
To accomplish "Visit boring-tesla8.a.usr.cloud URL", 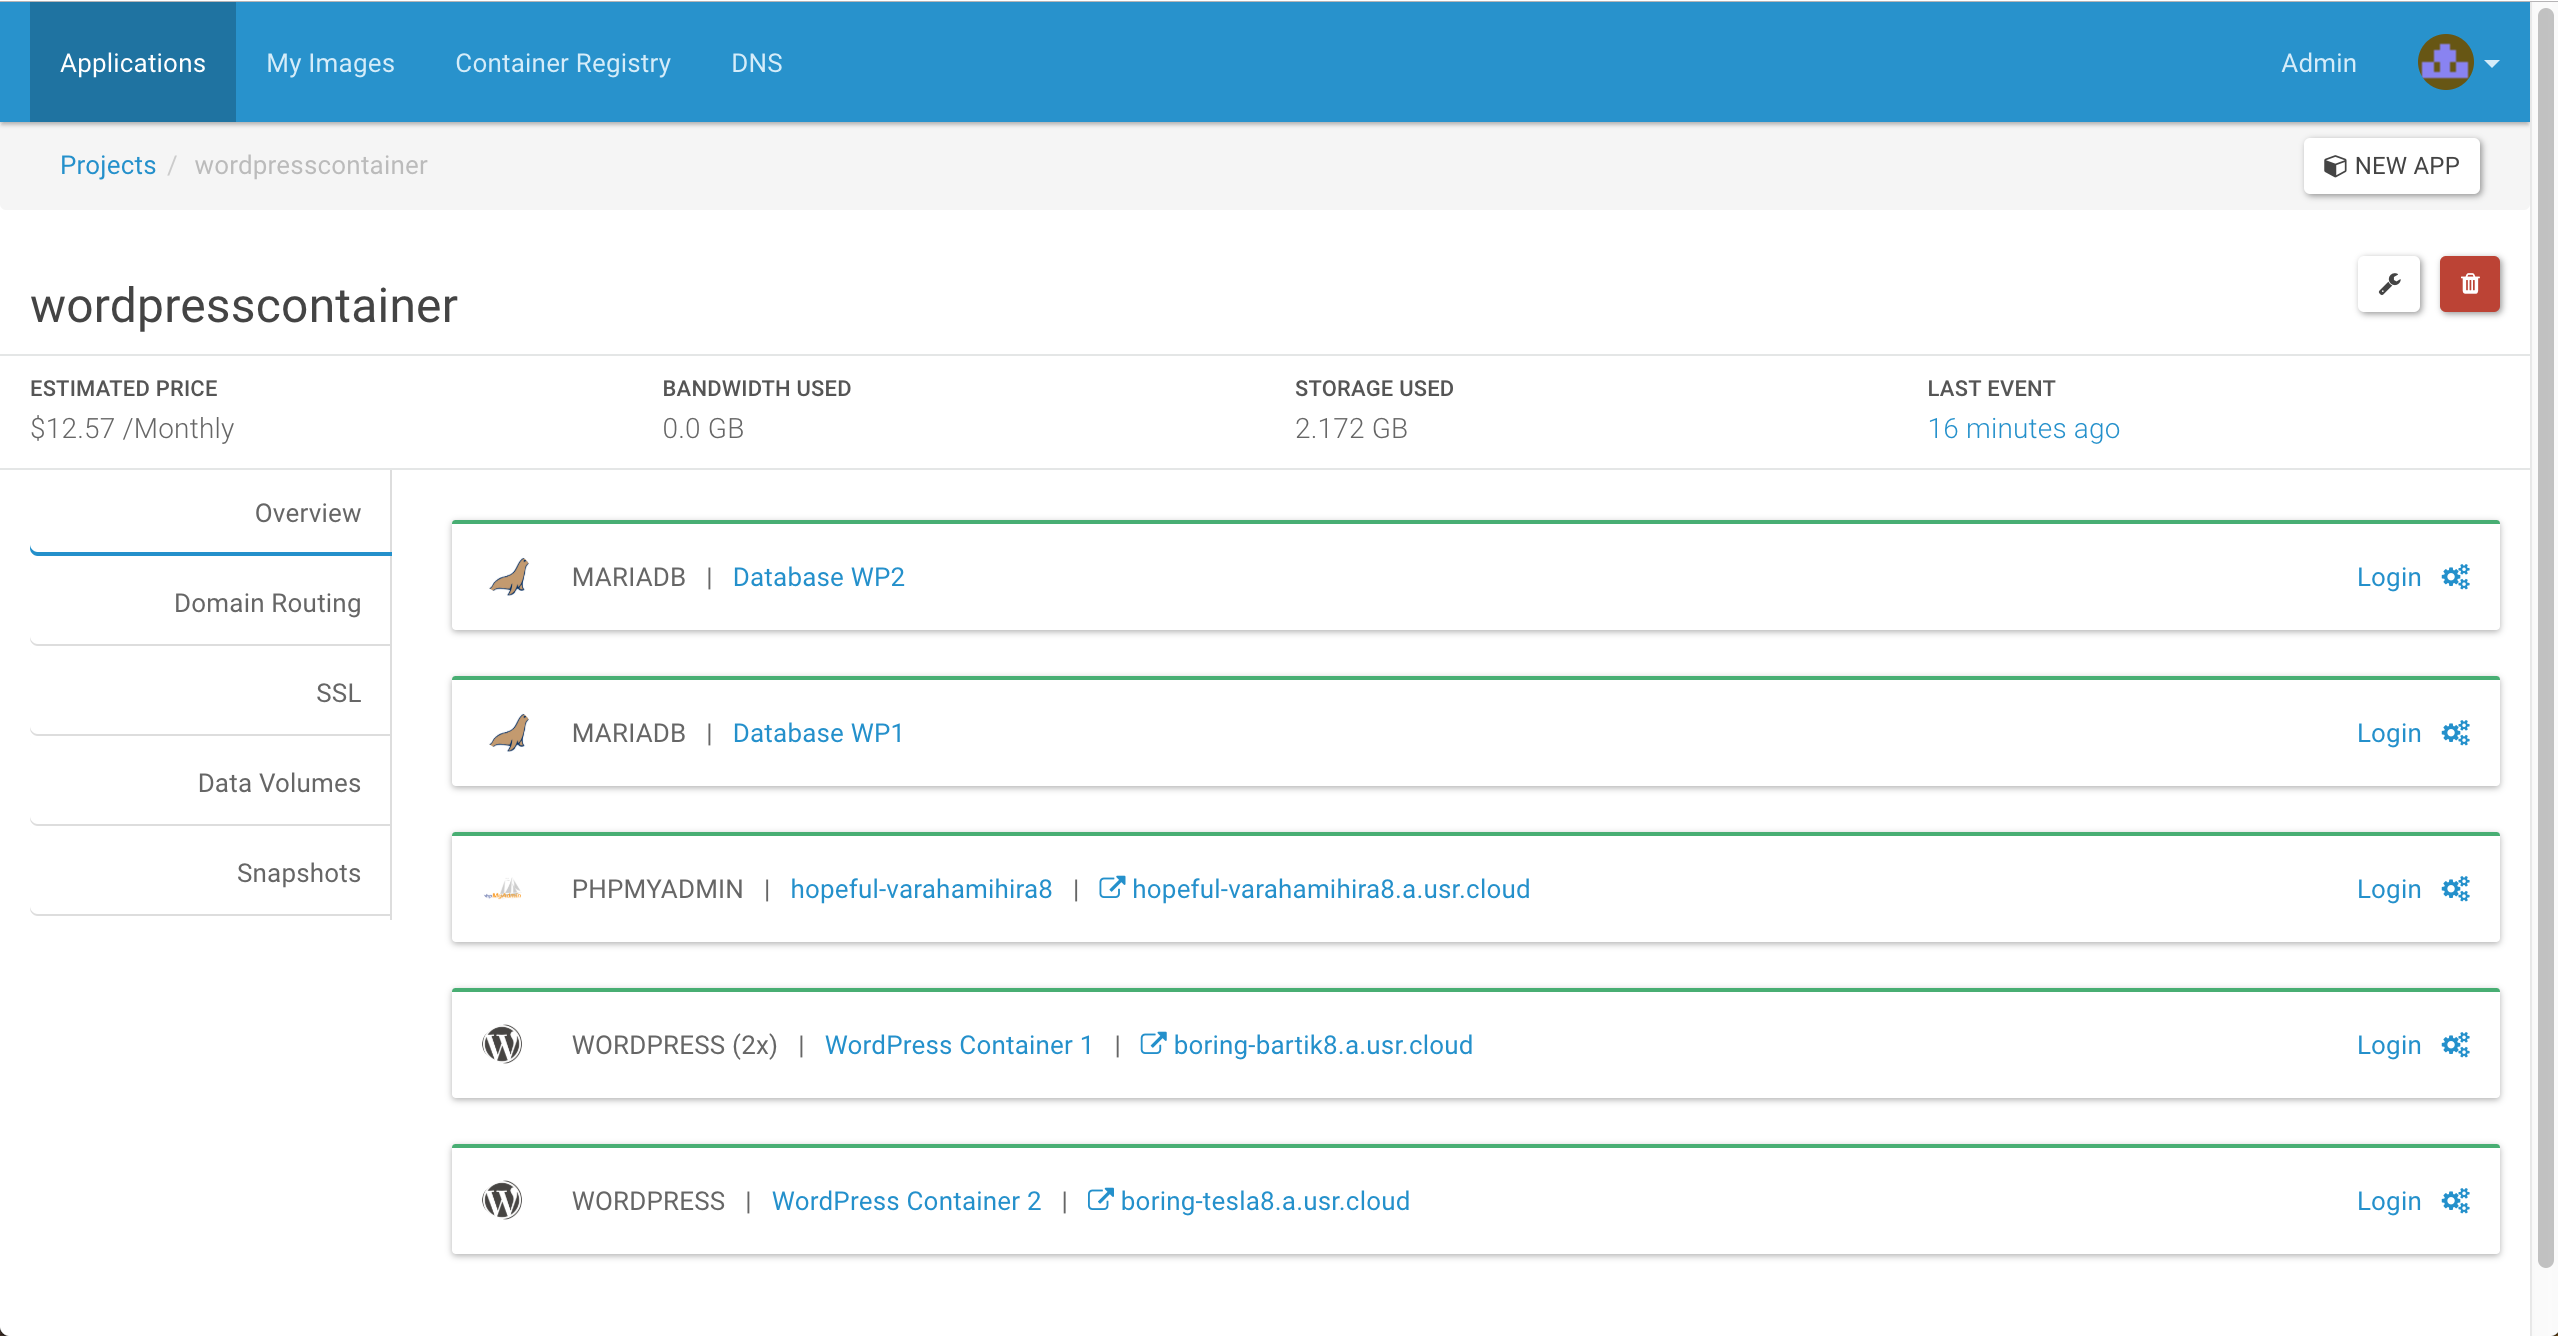I will (x=1265, y=1201).
